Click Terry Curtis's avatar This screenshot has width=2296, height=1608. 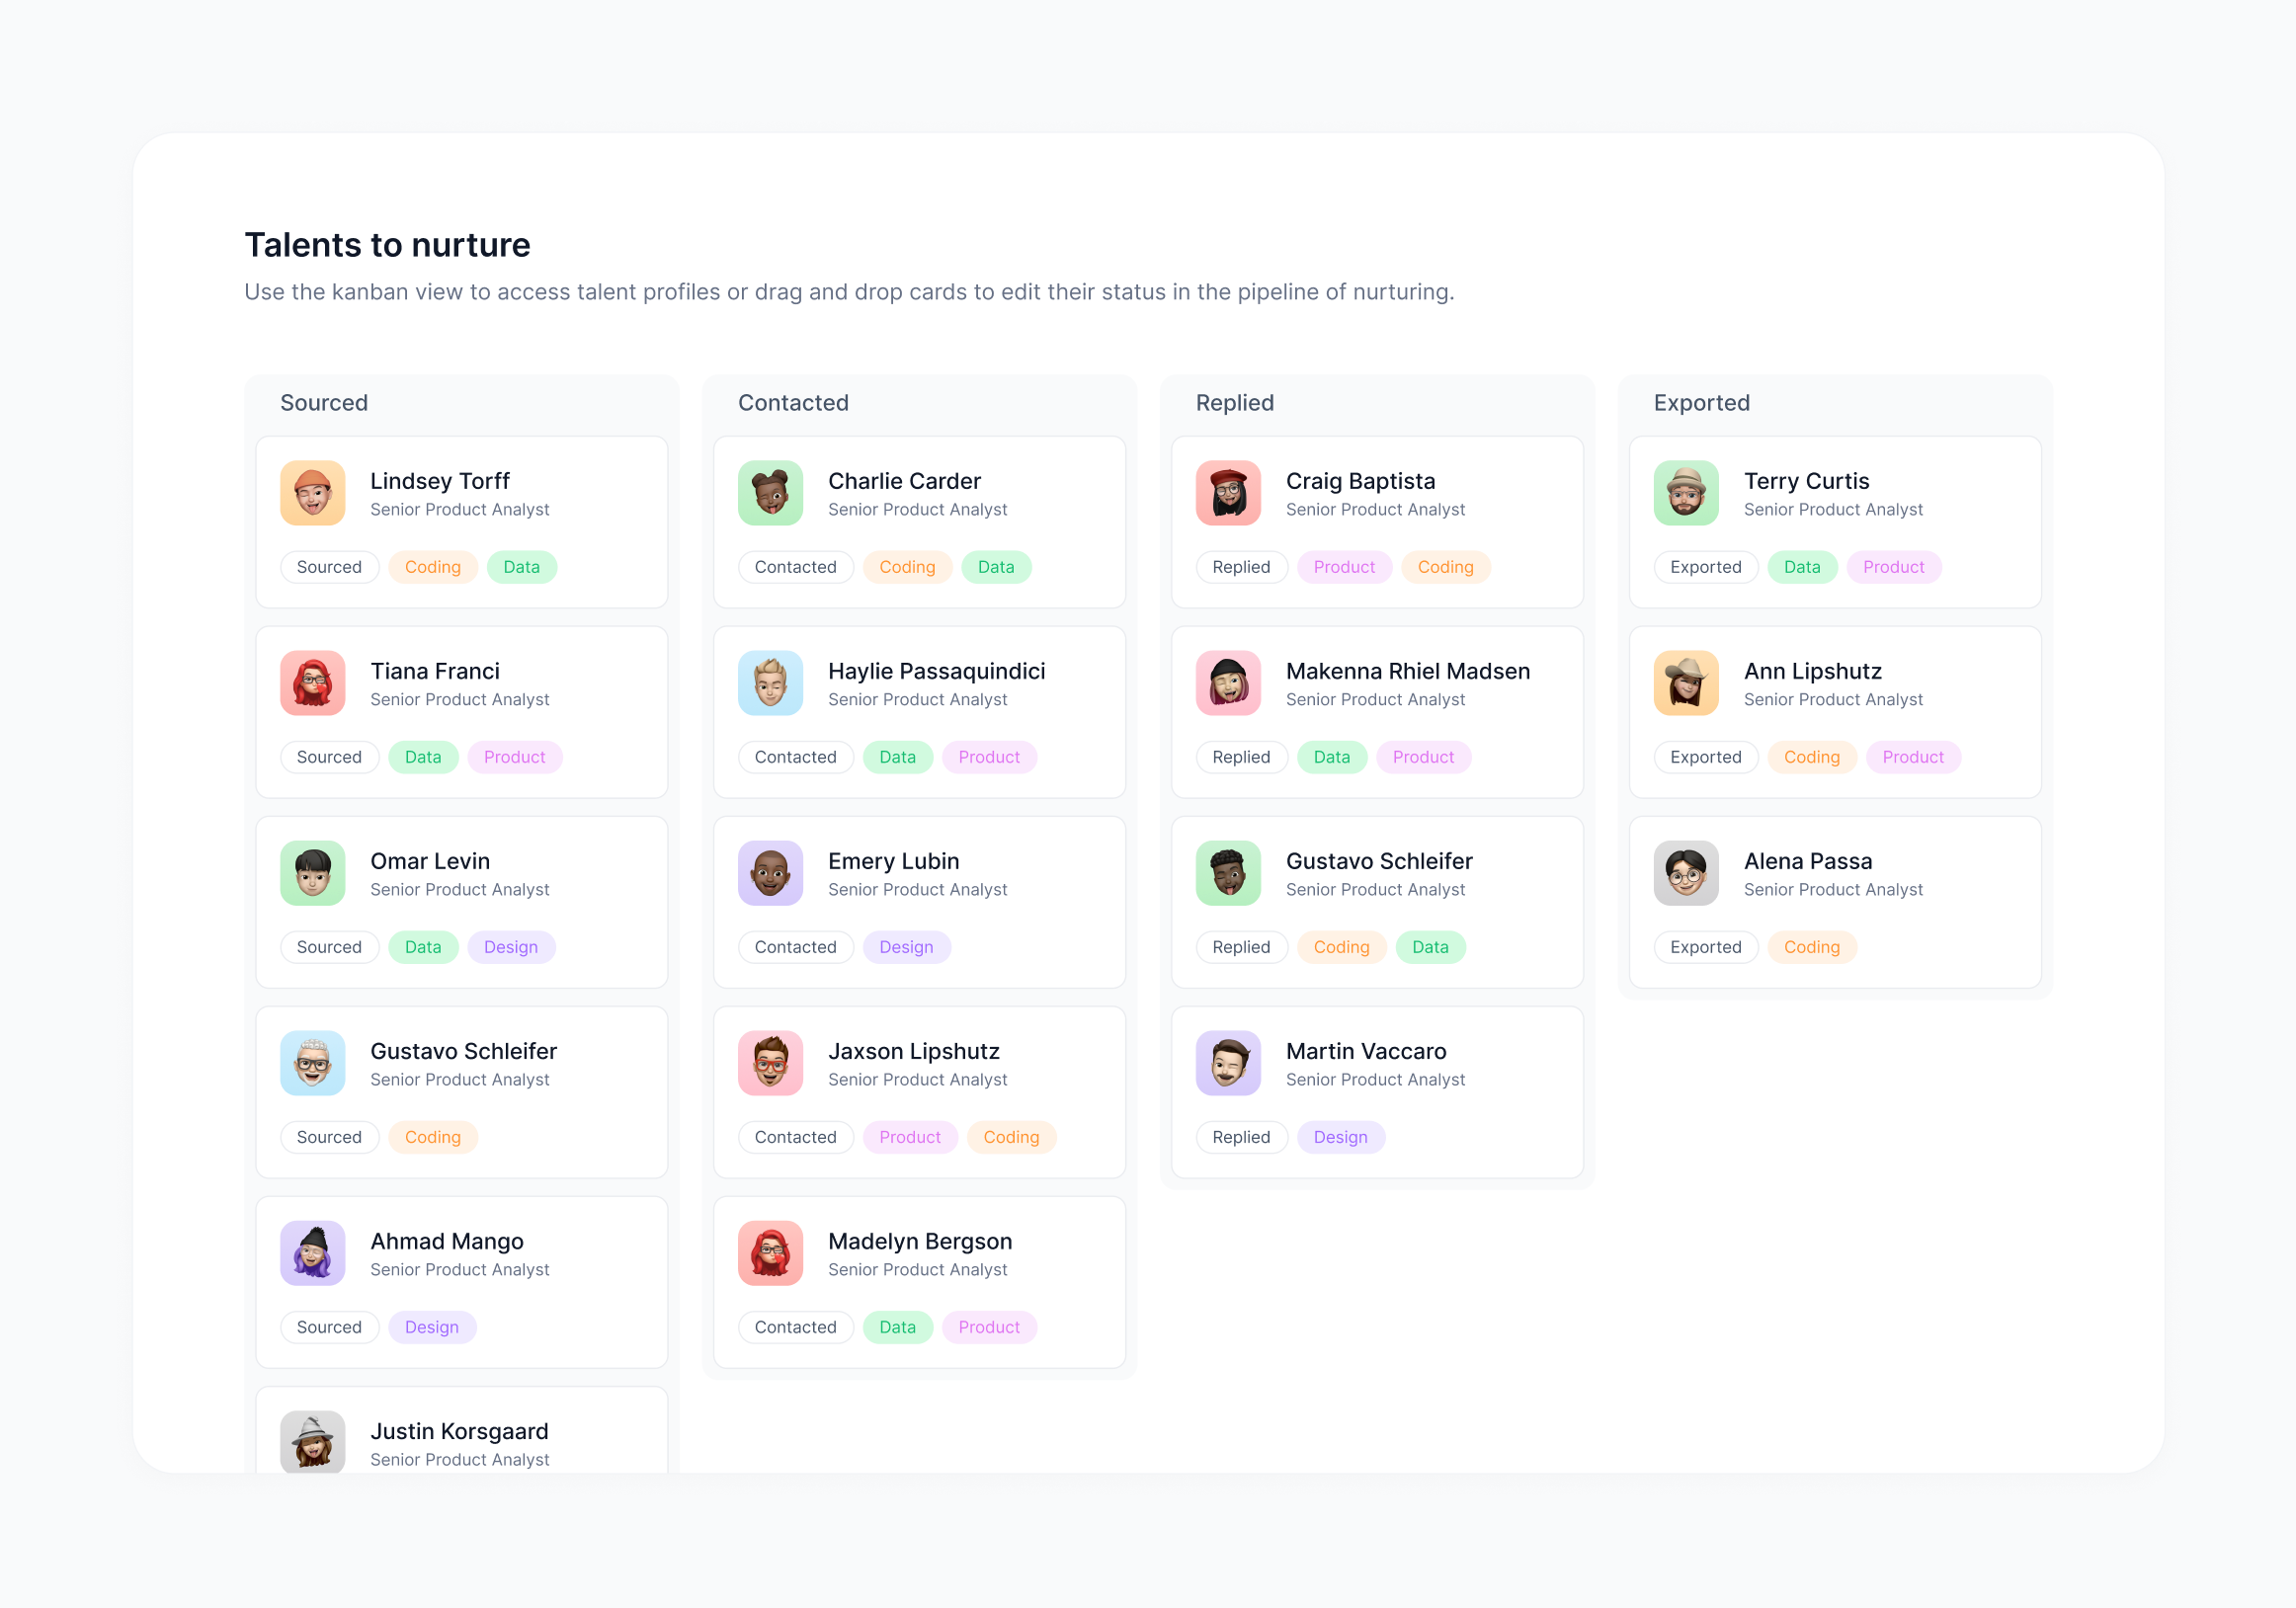point(1686,493)
